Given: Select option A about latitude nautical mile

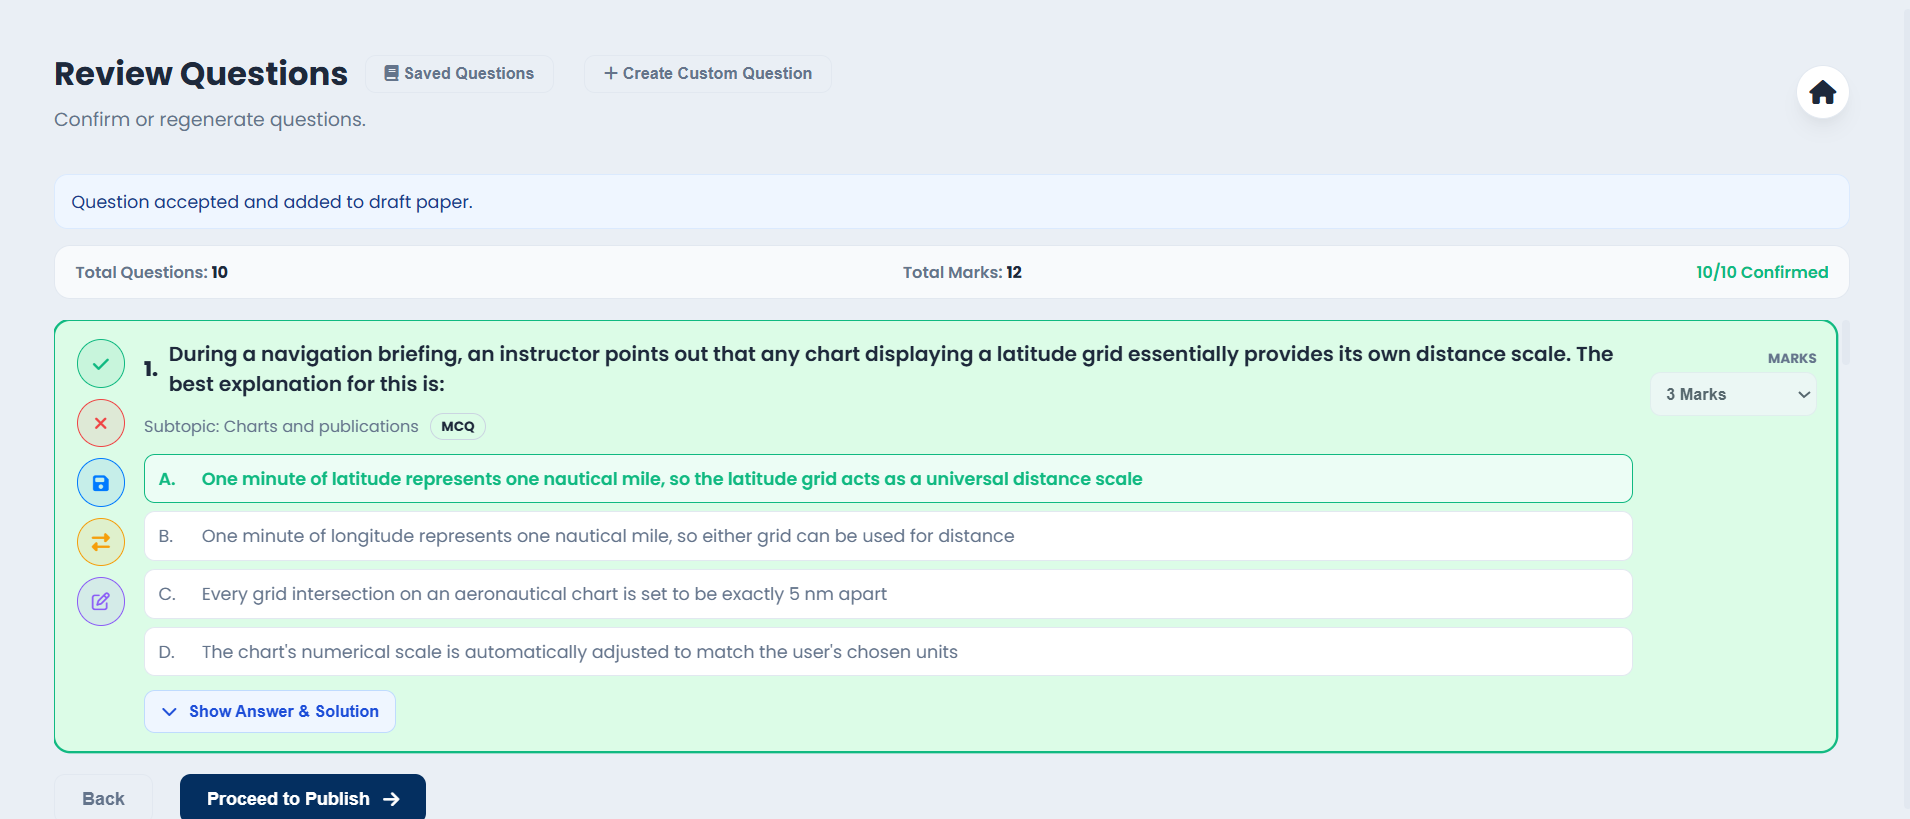Looking at the screenshot, I should coord(887,479).
